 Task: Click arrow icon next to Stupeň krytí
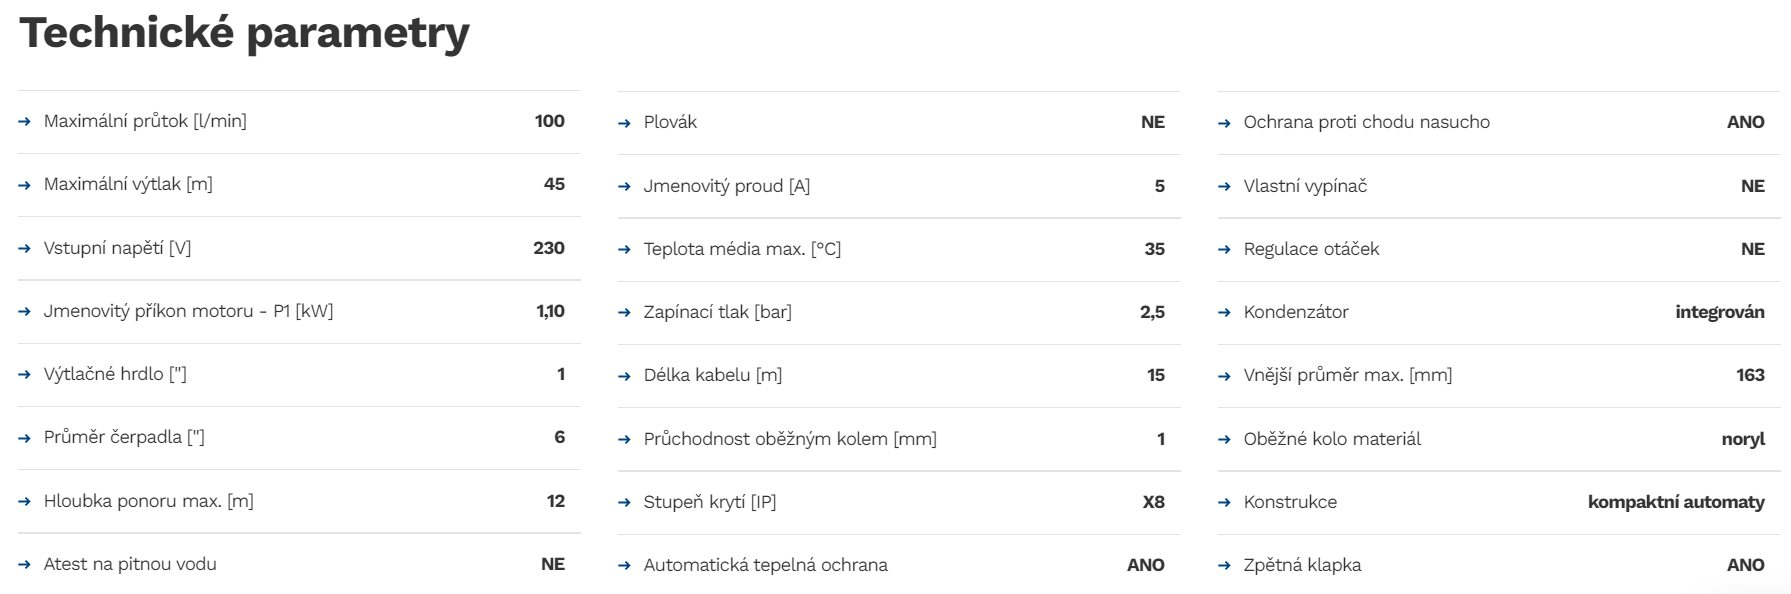(625, 503)
